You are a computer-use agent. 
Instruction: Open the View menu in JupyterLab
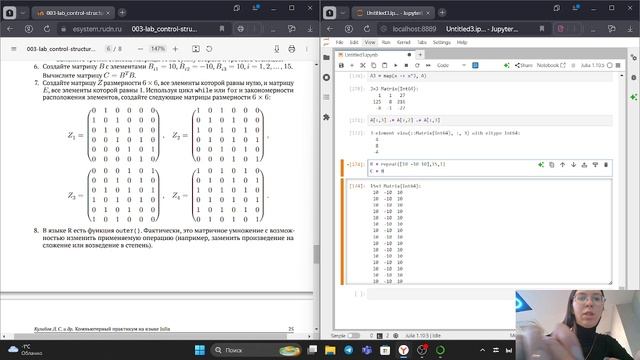coord(370,42)
